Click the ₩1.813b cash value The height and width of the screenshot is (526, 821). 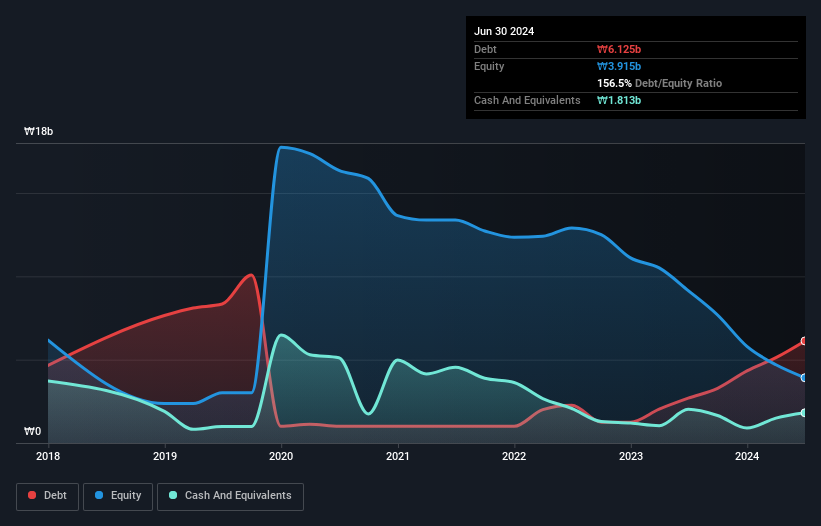pos(619,100)
